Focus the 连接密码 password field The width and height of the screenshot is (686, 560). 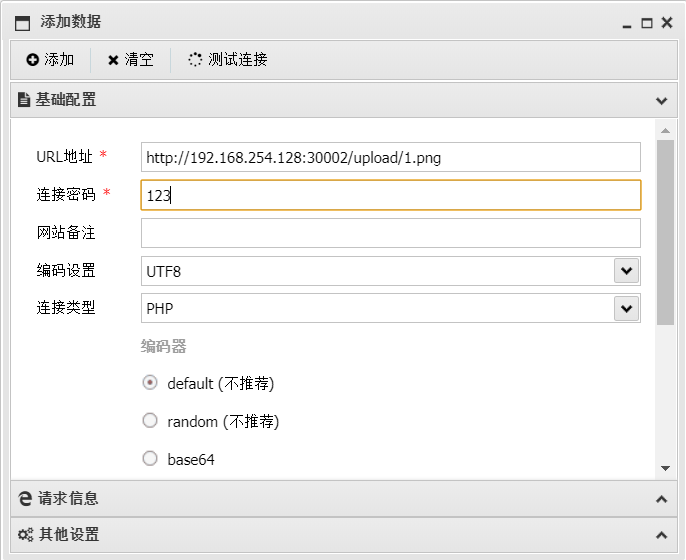391,195
